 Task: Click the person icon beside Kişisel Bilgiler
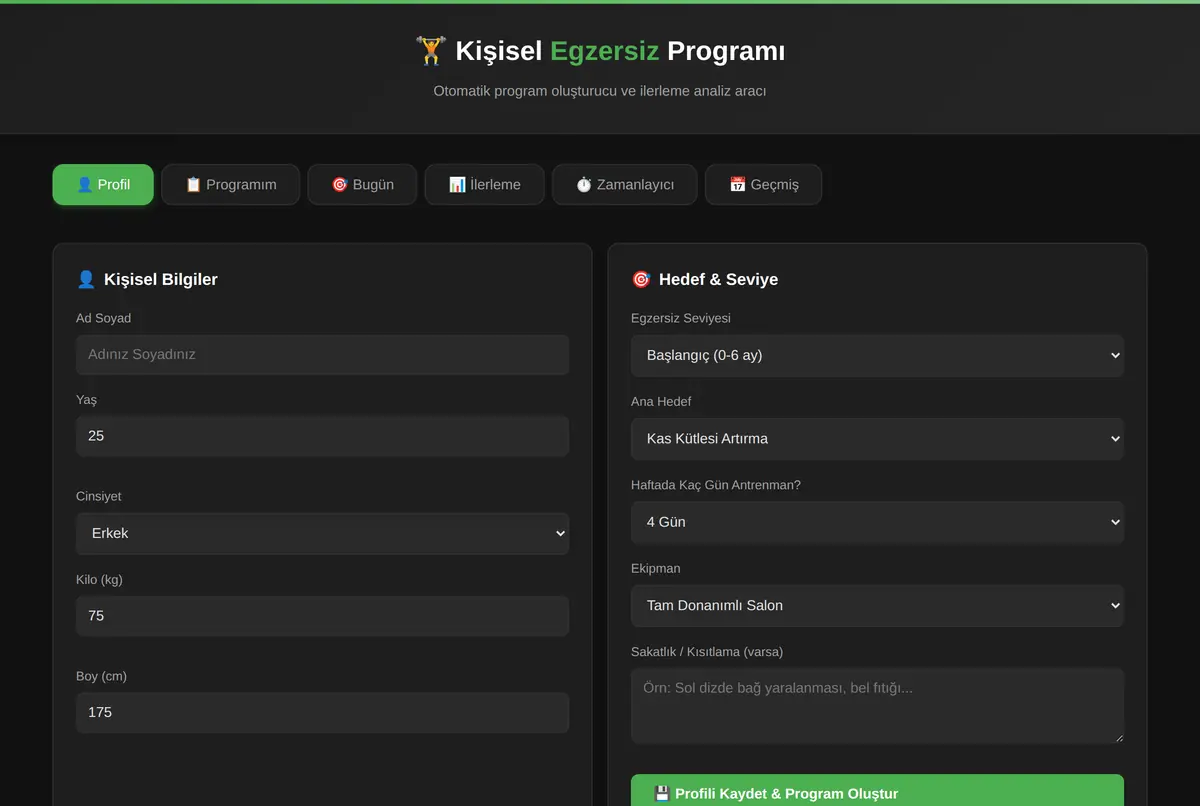[86, 279]
